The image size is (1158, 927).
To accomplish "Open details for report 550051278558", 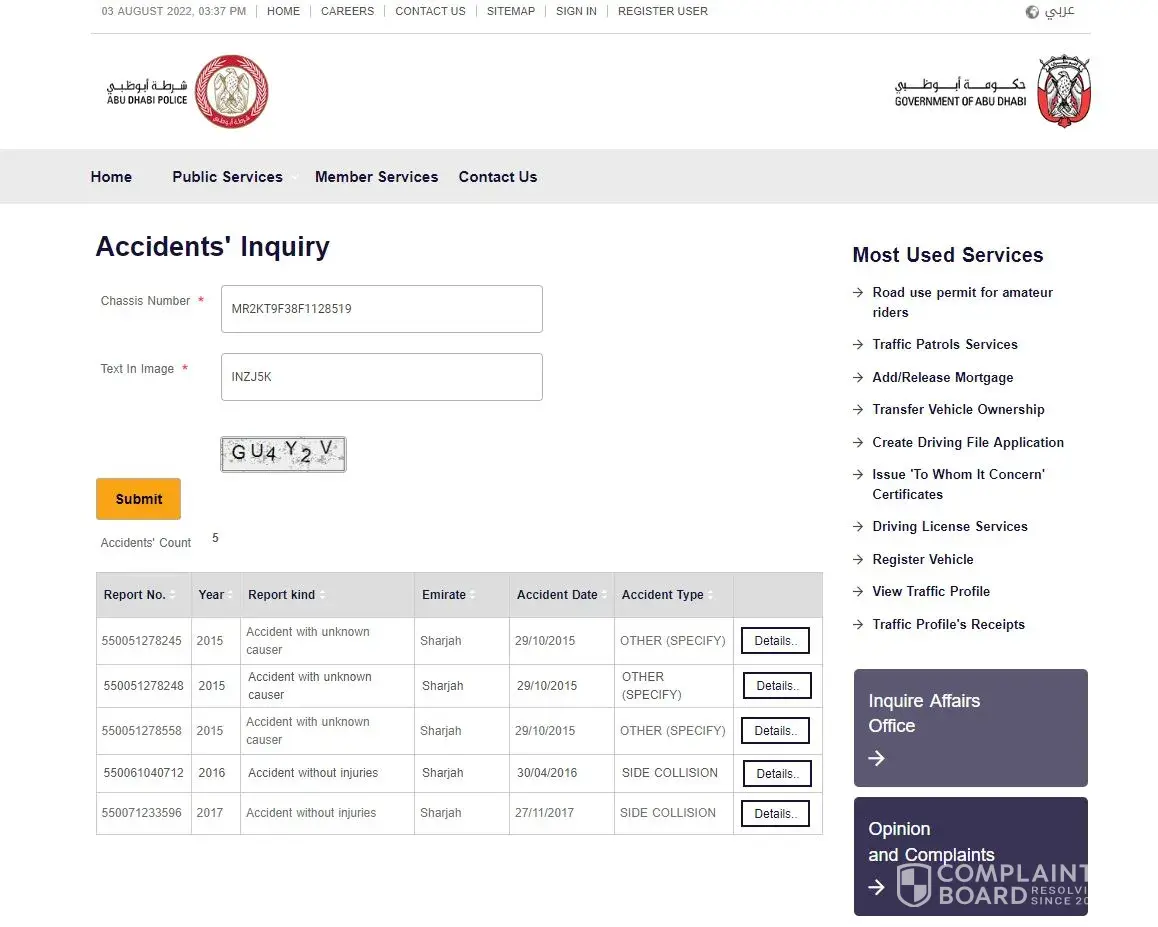I will coord(775,731).
